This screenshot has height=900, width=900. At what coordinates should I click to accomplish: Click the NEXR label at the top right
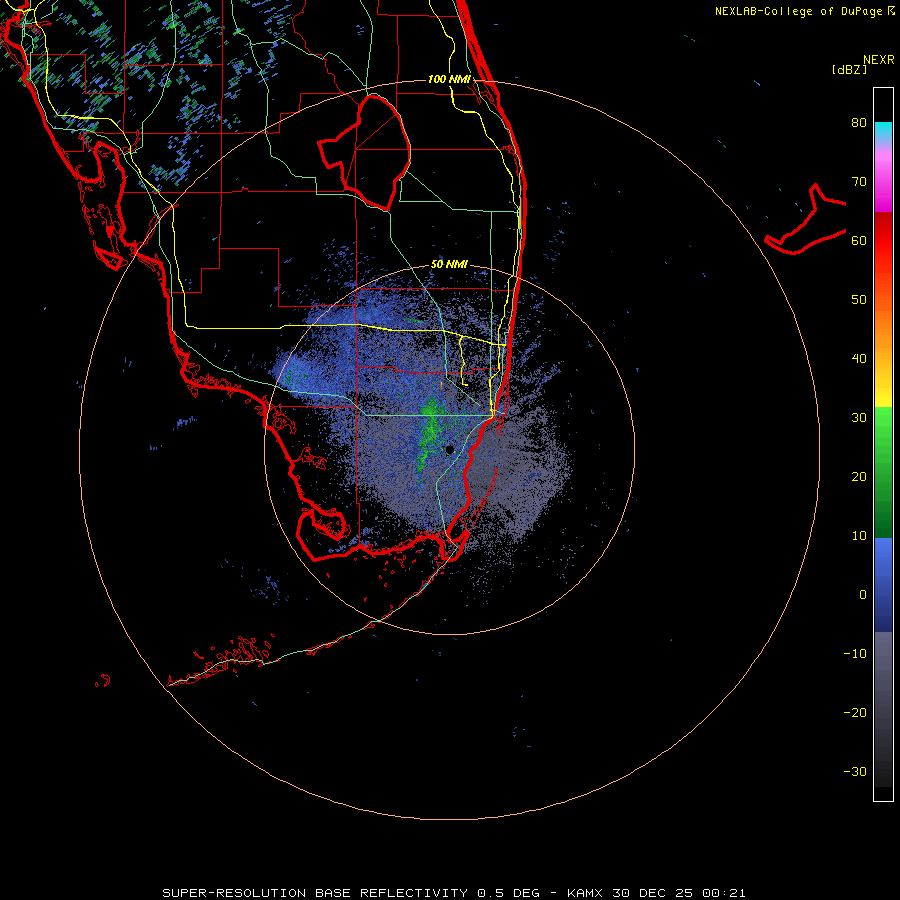879,60
